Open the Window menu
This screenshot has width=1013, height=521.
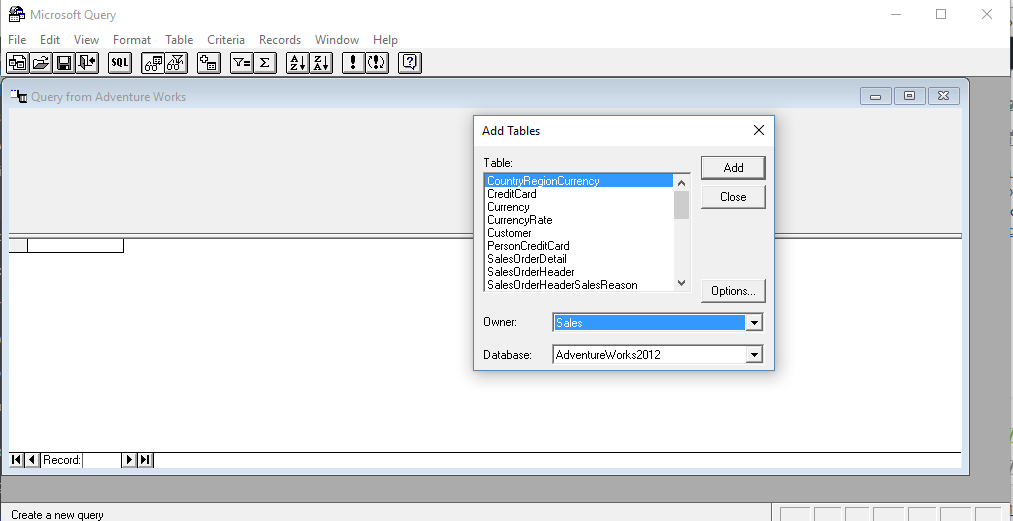tap(337, 39)
